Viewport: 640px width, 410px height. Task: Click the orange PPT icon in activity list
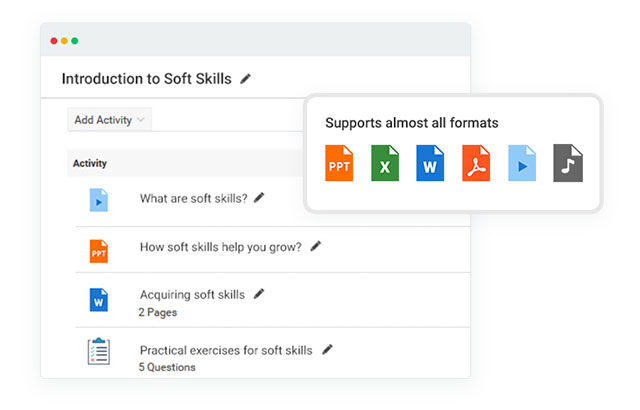tap(98, 249)
